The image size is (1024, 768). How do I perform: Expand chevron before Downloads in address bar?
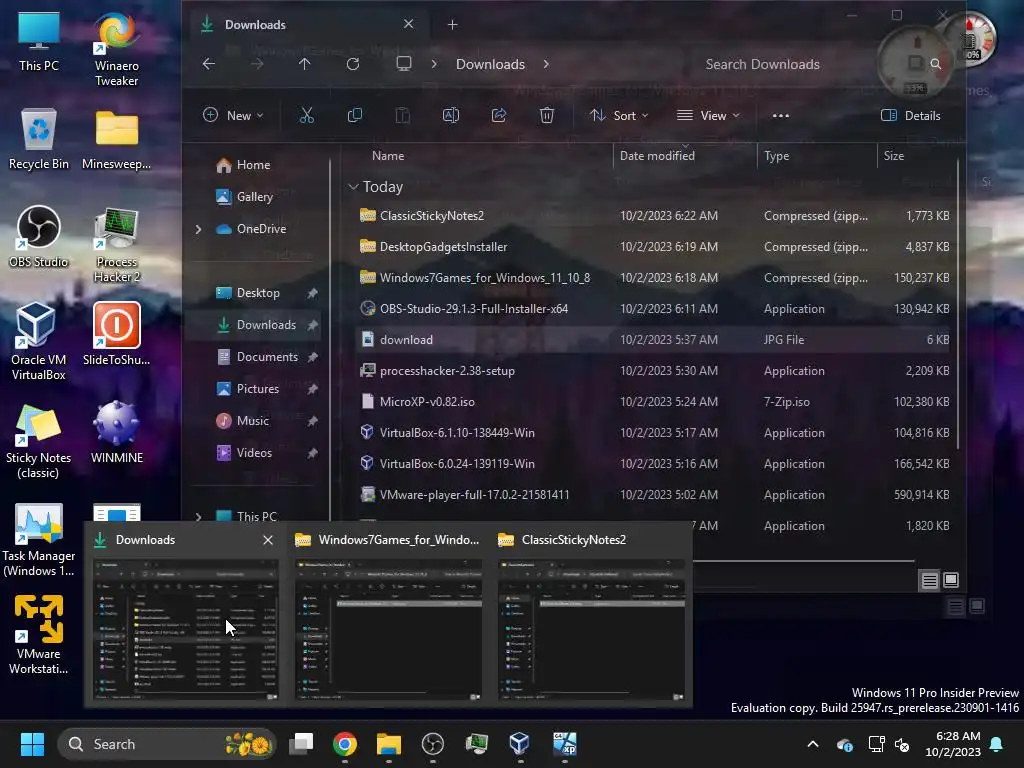[434, 64]
